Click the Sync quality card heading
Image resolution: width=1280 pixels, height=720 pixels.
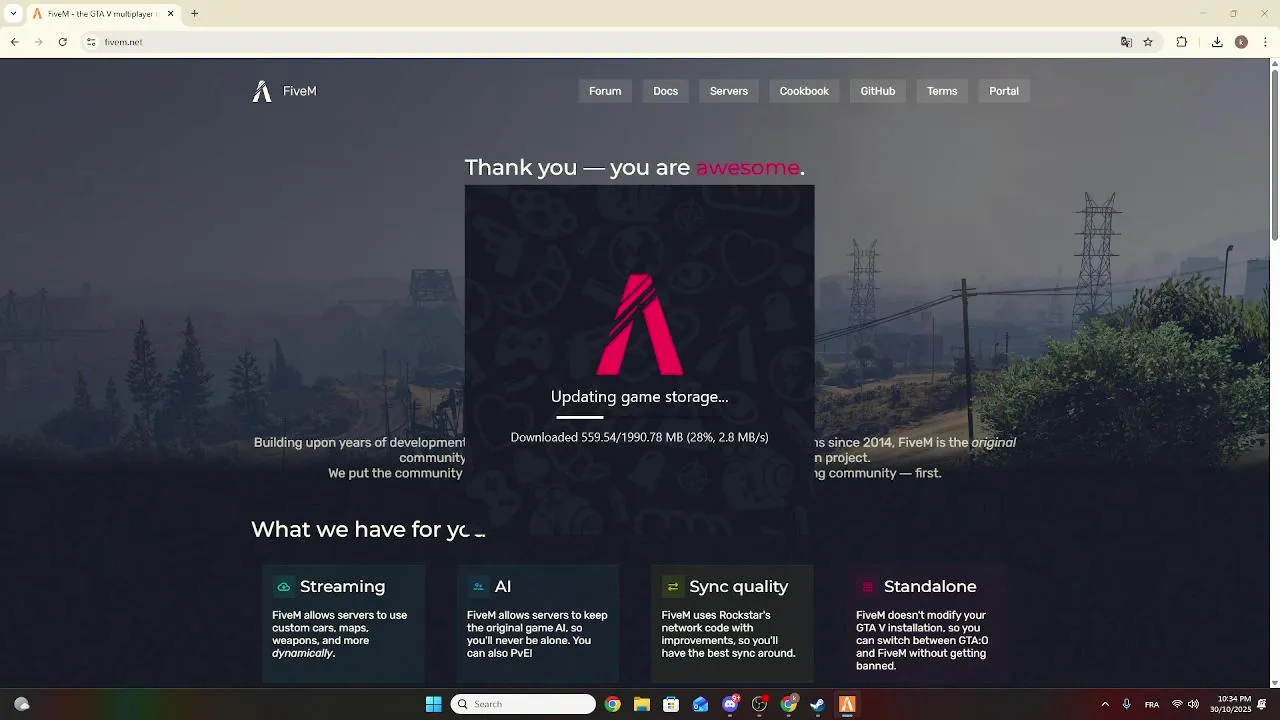coord(739,587)
